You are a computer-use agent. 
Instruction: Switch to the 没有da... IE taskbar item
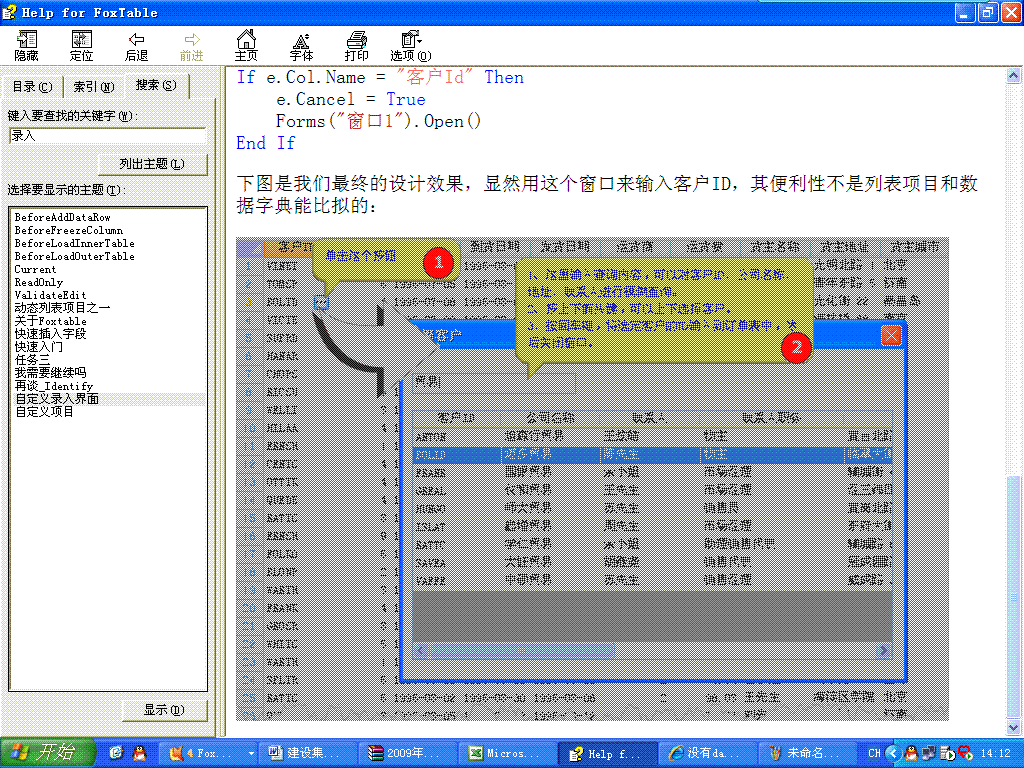point(707,754)
